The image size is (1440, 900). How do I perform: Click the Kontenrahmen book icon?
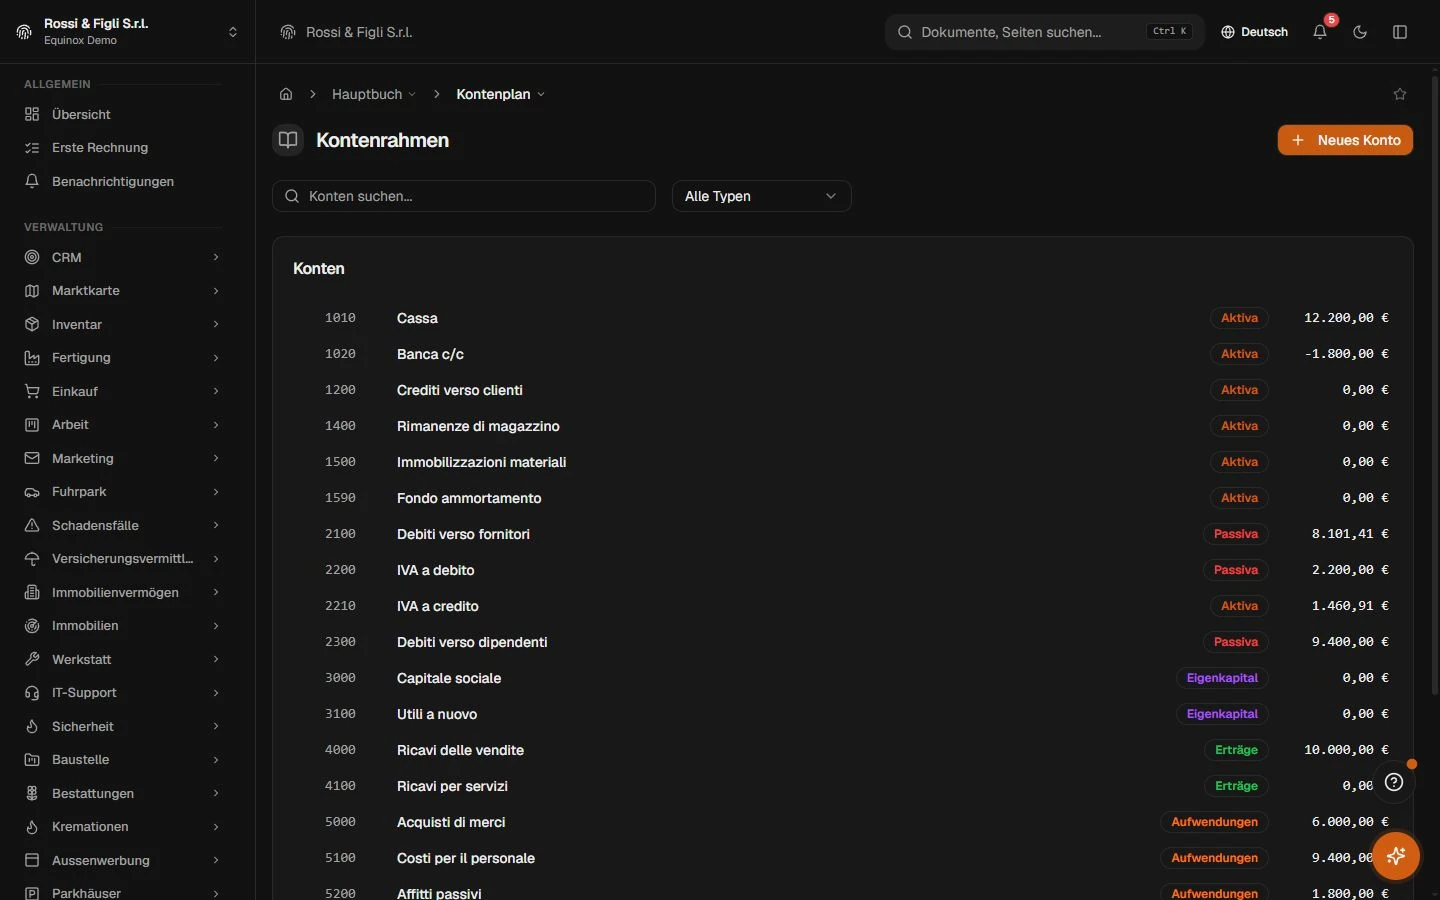(x=288, y=140)
